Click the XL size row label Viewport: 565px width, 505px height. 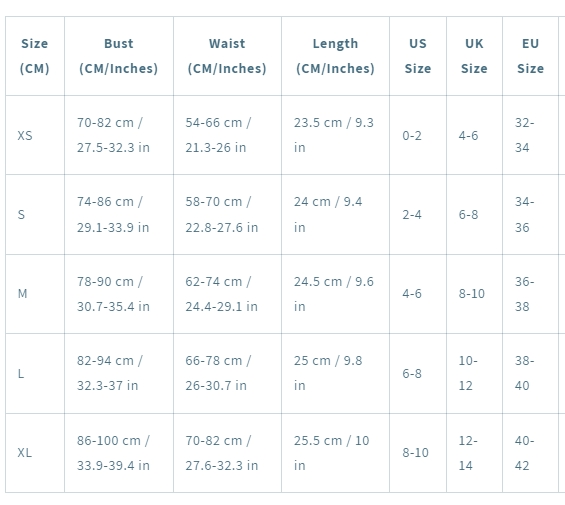[35, 453]
